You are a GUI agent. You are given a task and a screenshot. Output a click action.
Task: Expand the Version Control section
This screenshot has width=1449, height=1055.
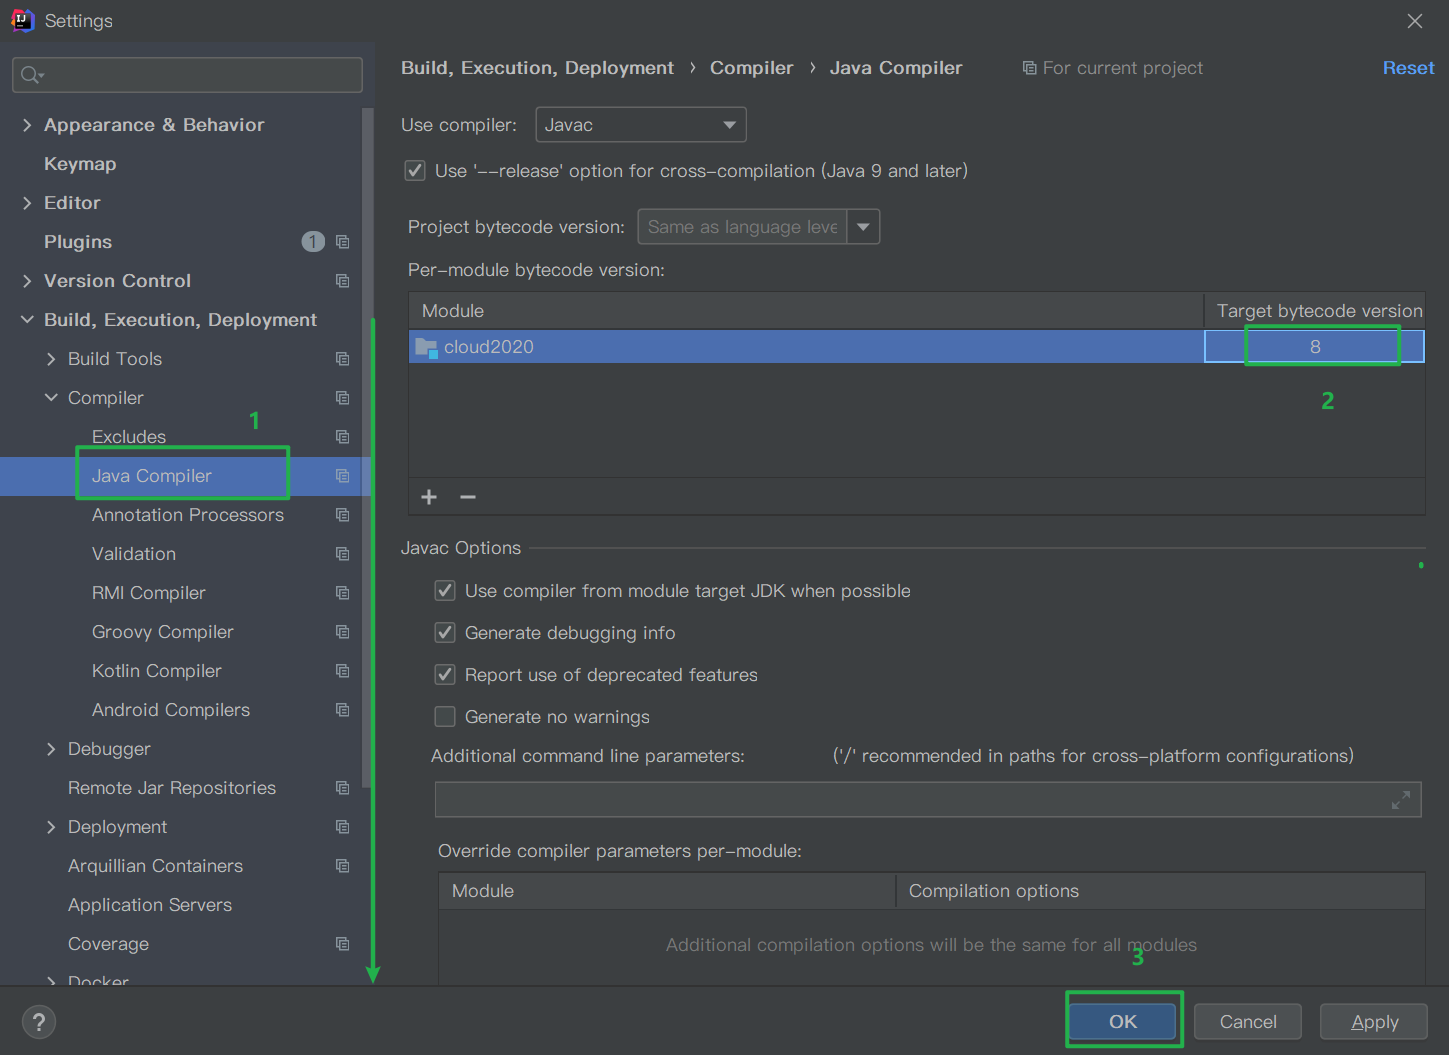tap(27, 281)
